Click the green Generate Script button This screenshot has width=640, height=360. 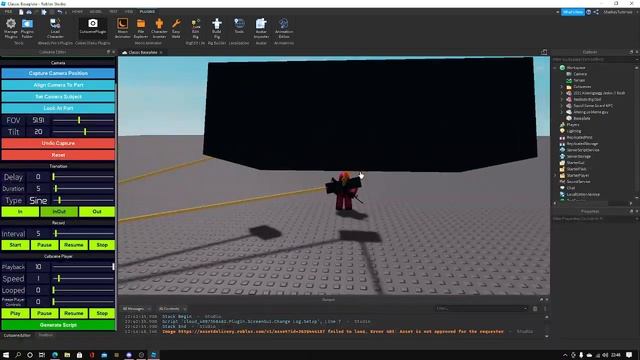58,325
